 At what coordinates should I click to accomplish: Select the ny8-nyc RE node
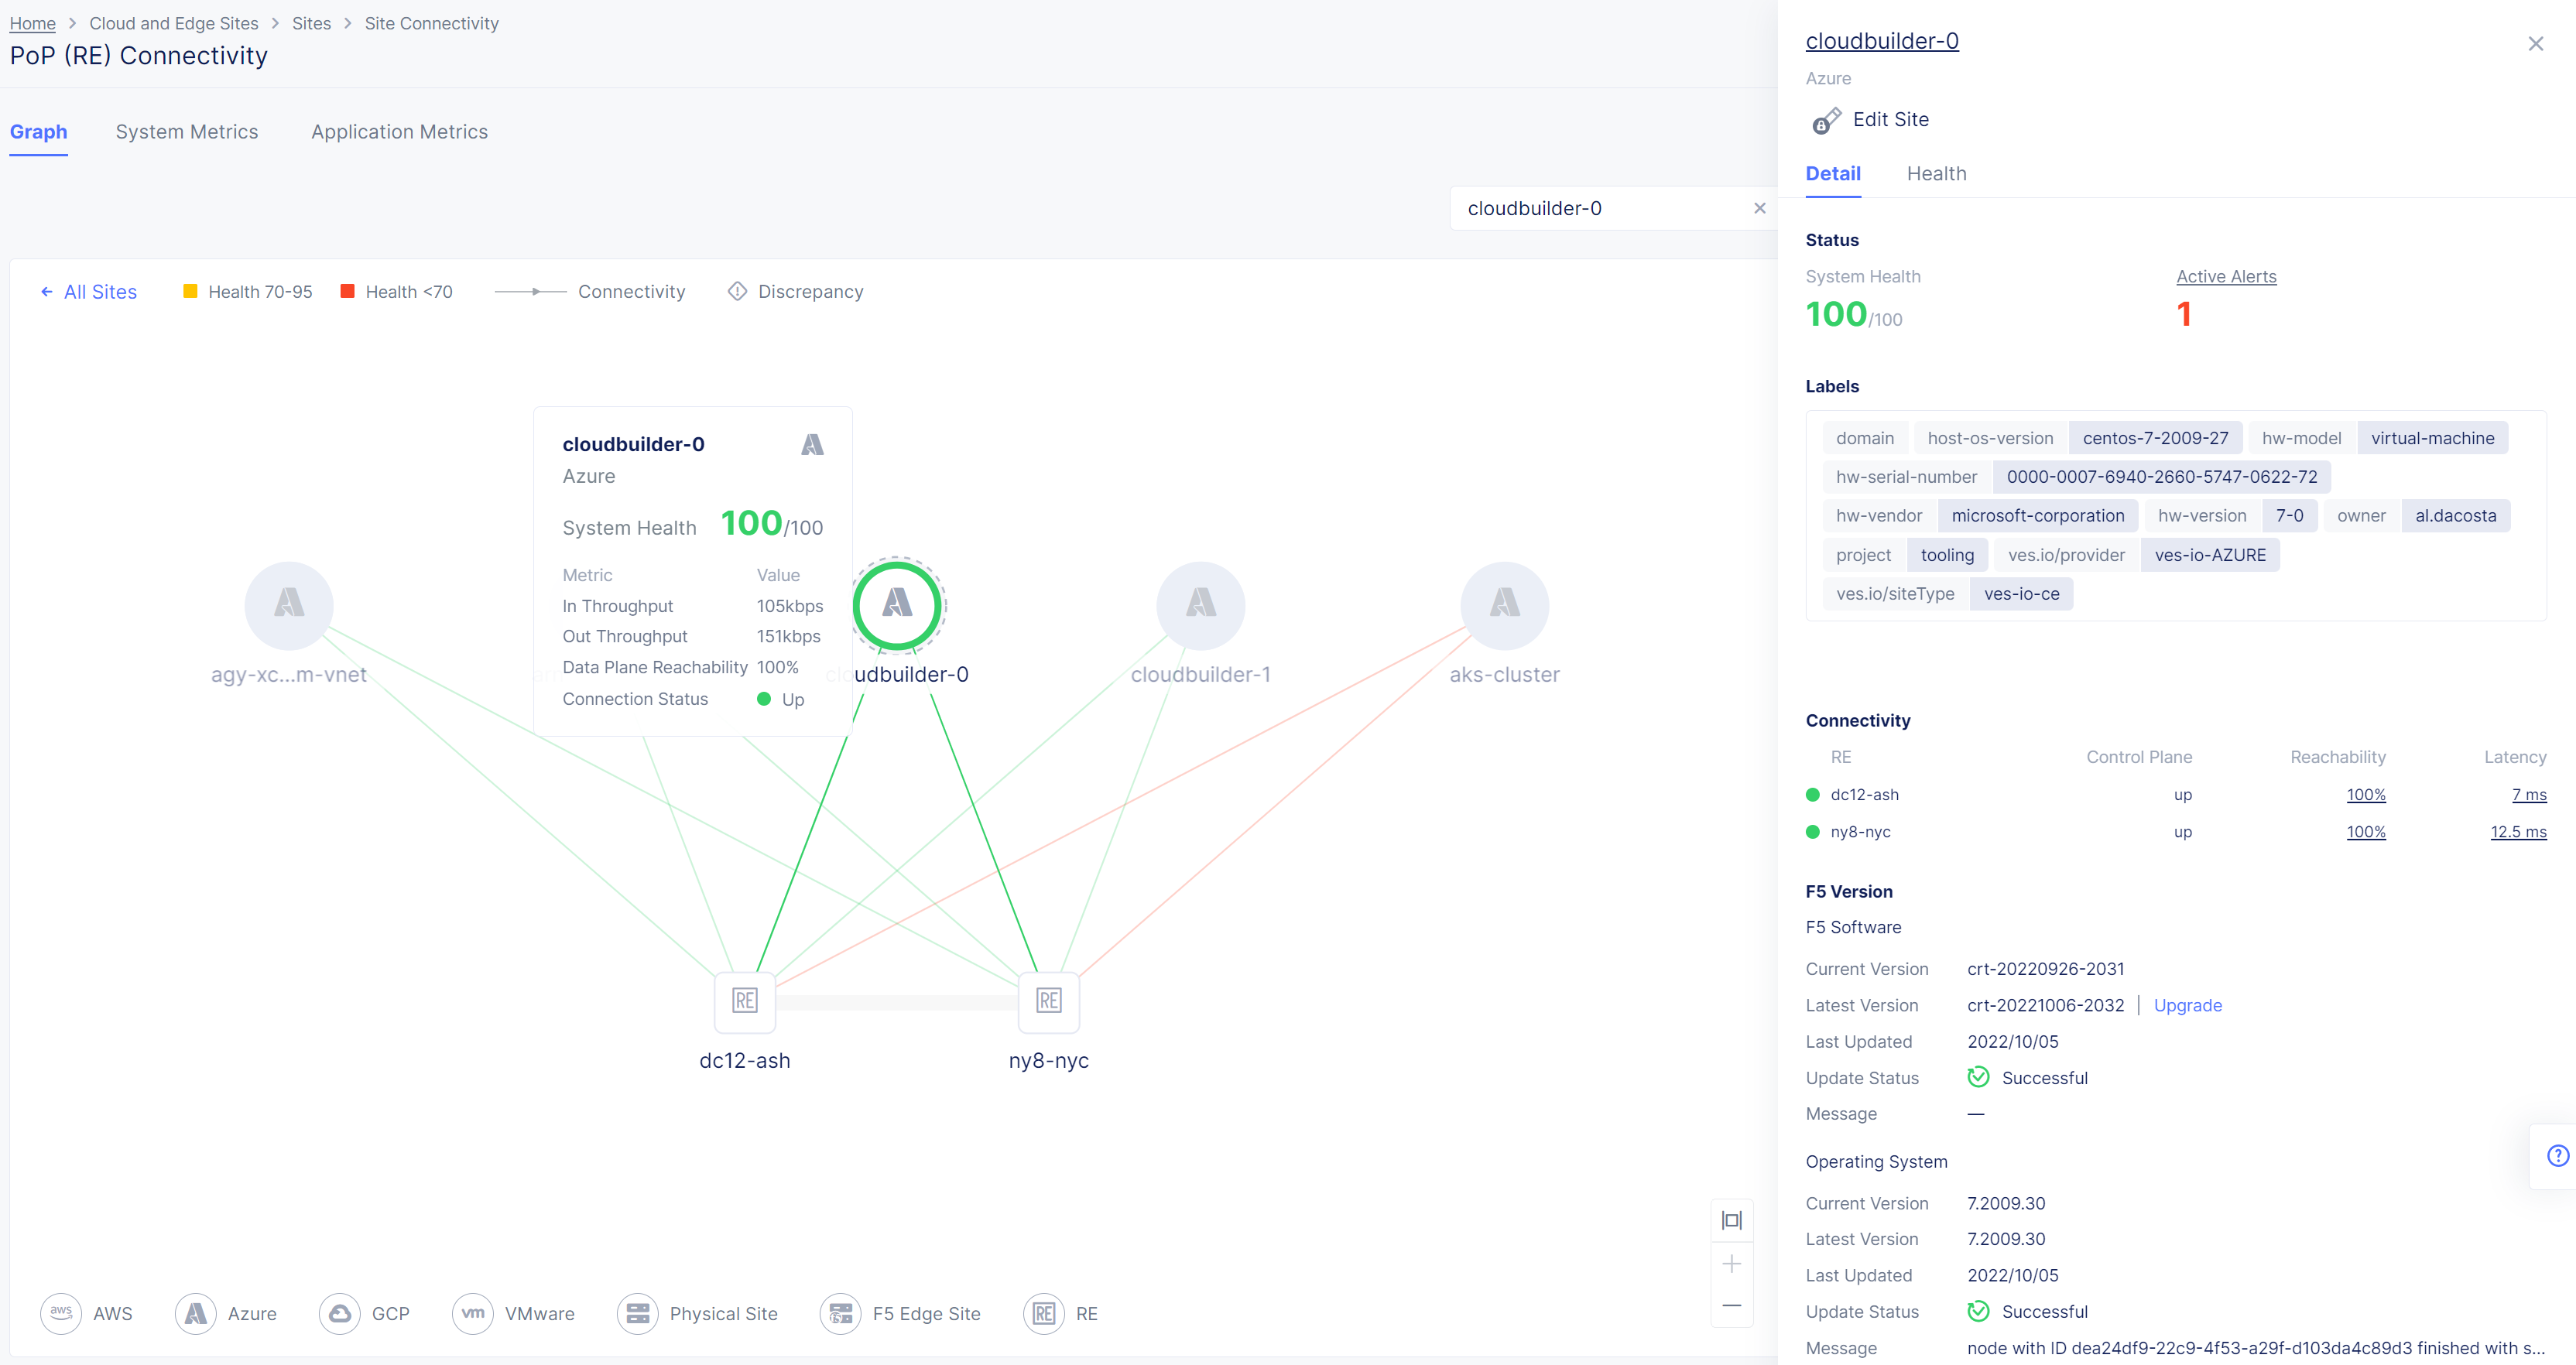pyautogui.click(x=1048, y=1001)
